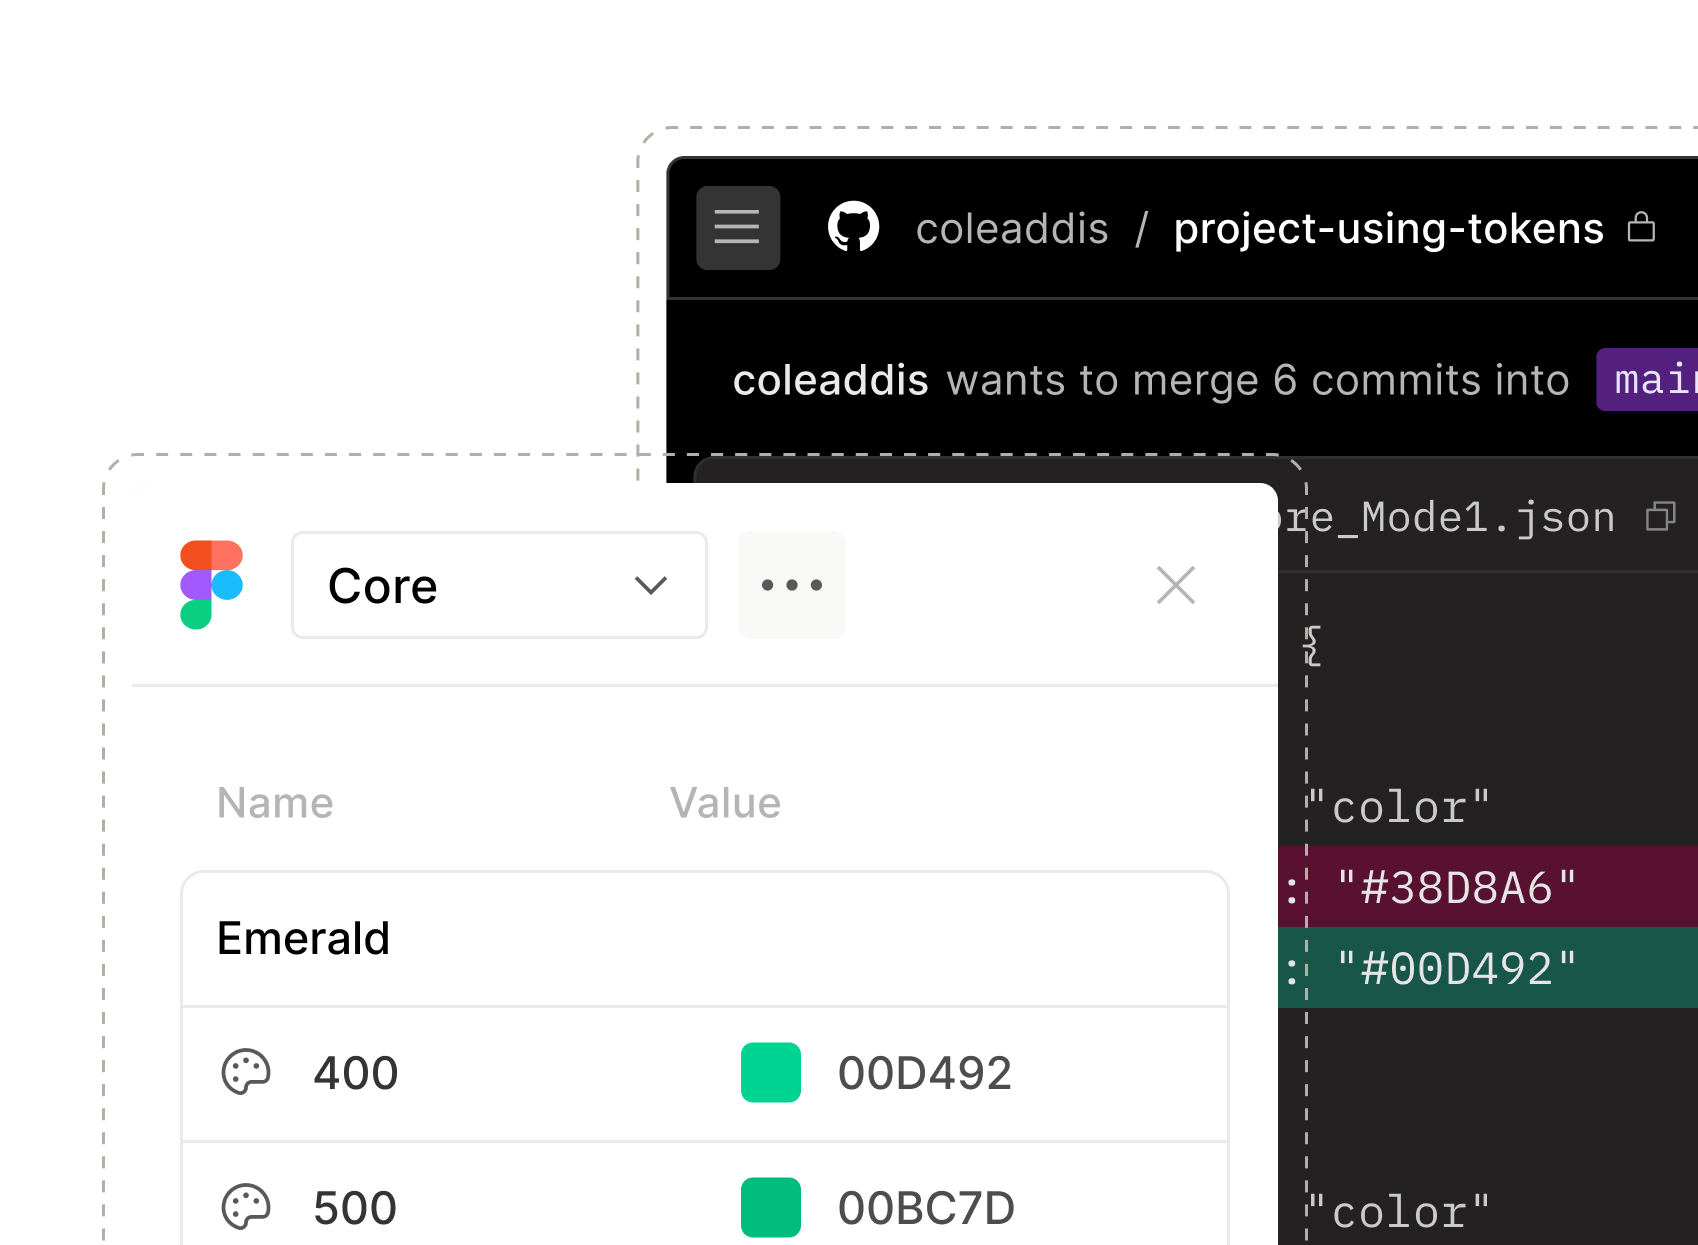The width and height of the screenshot is (1698, 1245).
Task: Click the 00BC7D color swatch
Action: pyautogui.click(x=771, y=1207)
